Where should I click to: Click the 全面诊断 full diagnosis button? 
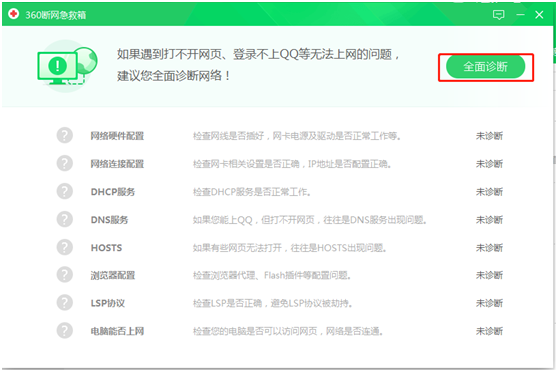[485, 67]
